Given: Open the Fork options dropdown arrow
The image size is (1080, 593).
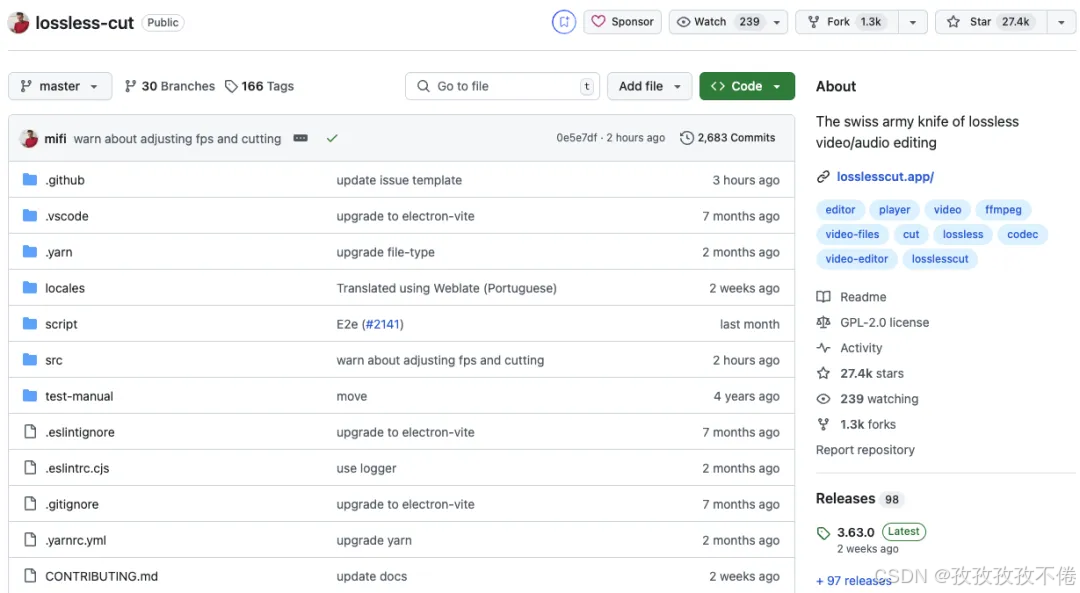Looking at the screenshot, I should (x=913, y=22).
